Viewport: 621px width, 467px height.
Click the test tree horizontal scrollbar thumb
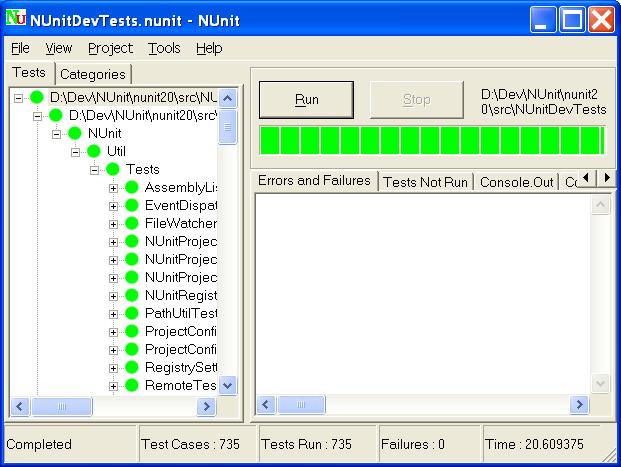(61, 406)
